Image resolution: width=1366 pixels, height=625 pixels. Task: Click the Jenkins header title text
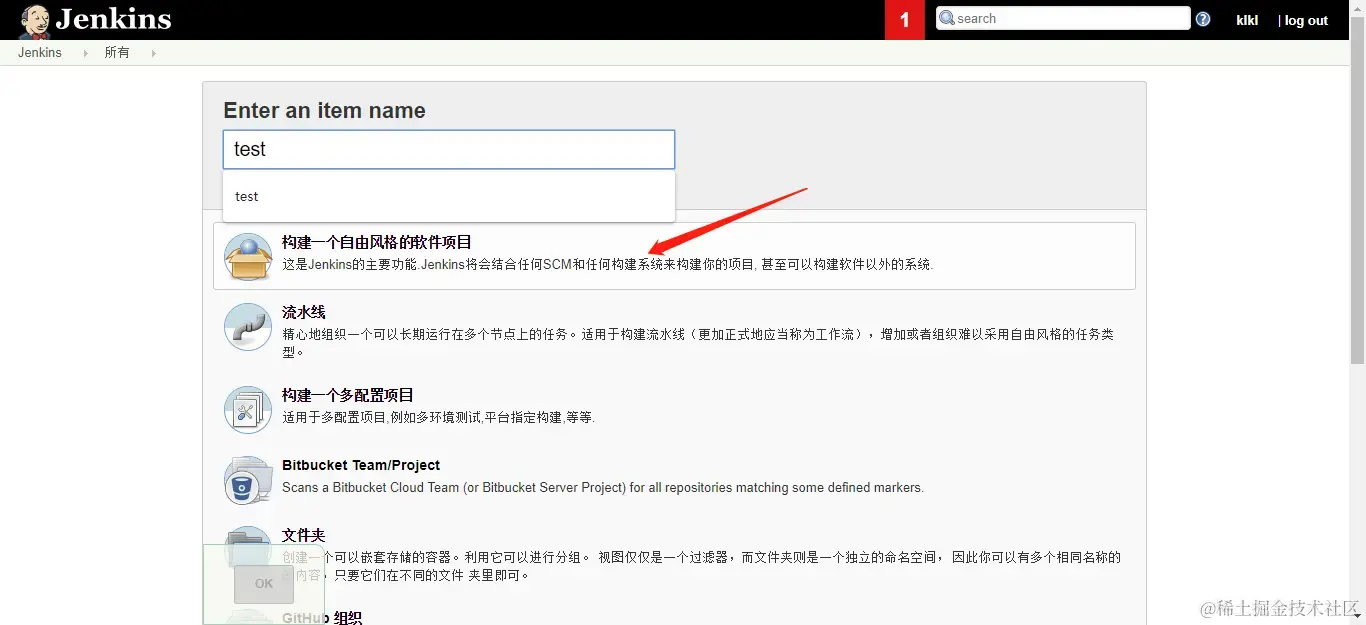[113, 19]
